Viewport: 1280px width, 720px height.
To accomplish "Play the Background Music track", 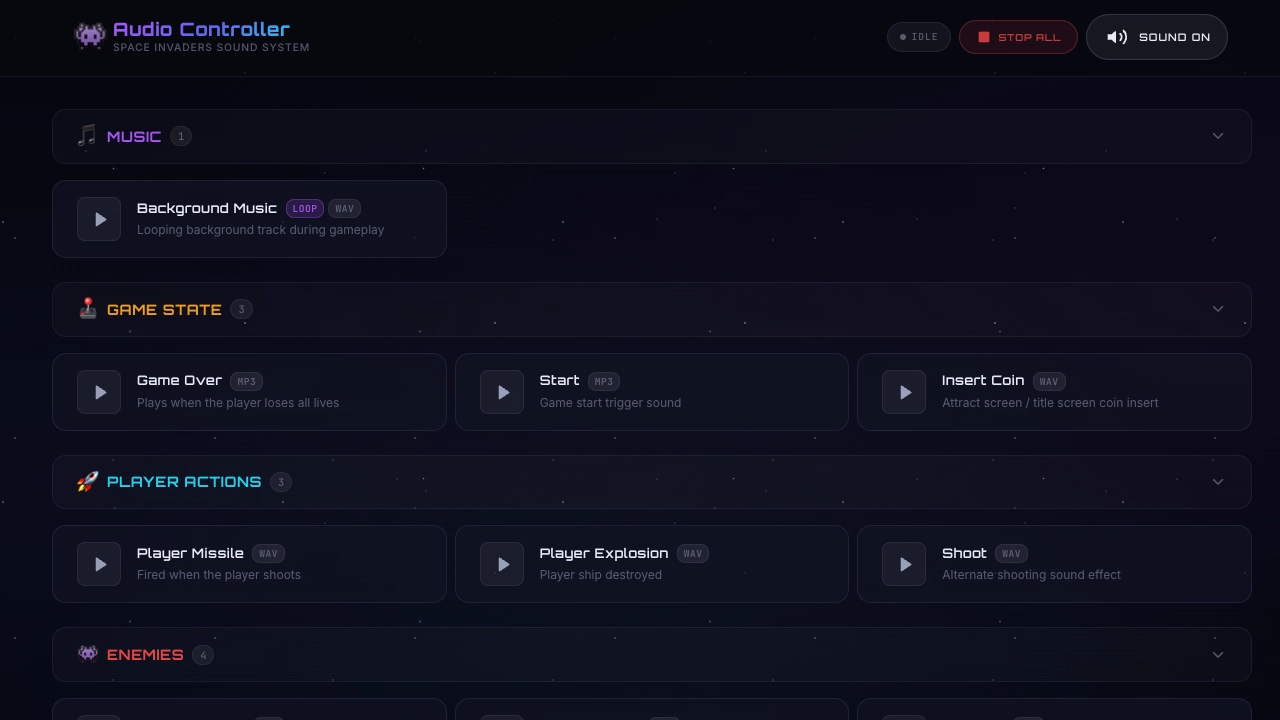I will click(x=99, y=219).
